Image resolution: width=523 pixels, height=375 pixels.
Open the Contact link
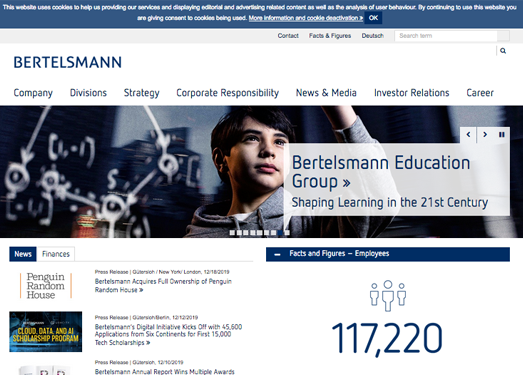(288, 36)
